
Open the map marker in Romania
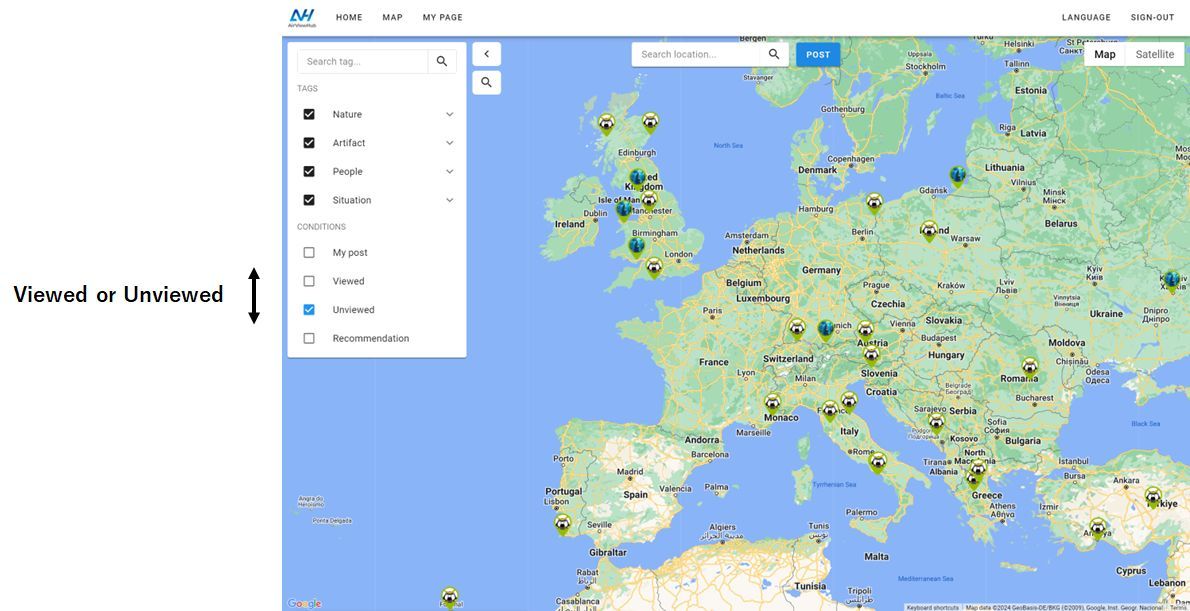1029,369
